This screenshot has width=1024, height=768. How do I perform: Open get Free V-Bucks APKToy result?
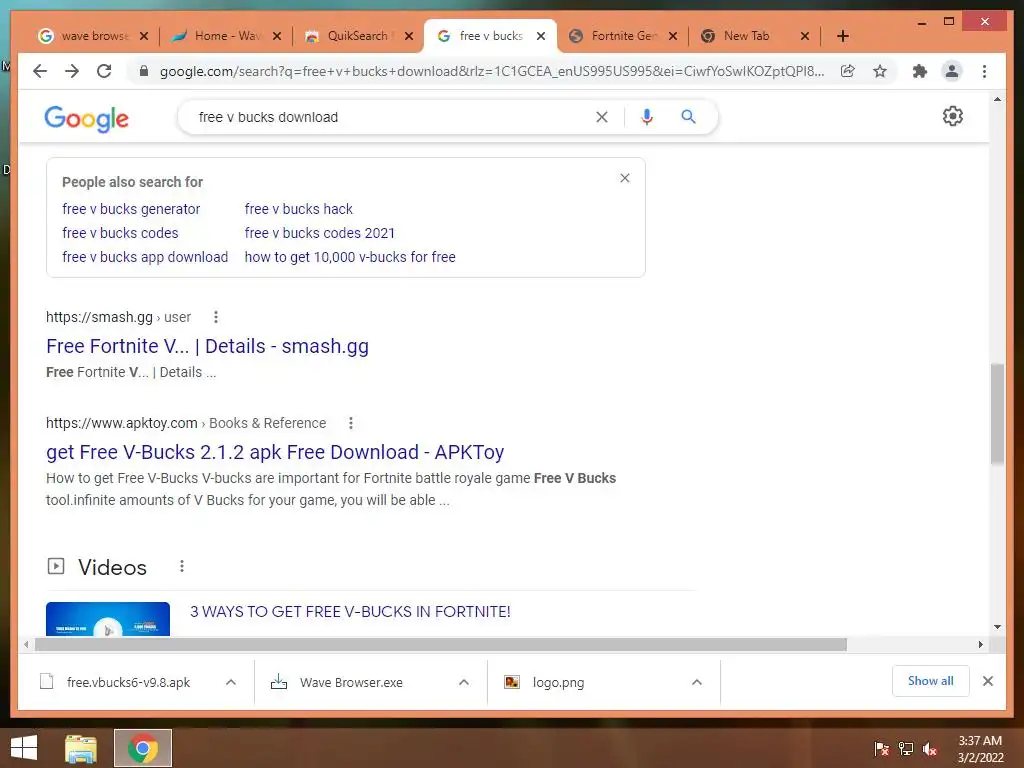pos(275,452)
